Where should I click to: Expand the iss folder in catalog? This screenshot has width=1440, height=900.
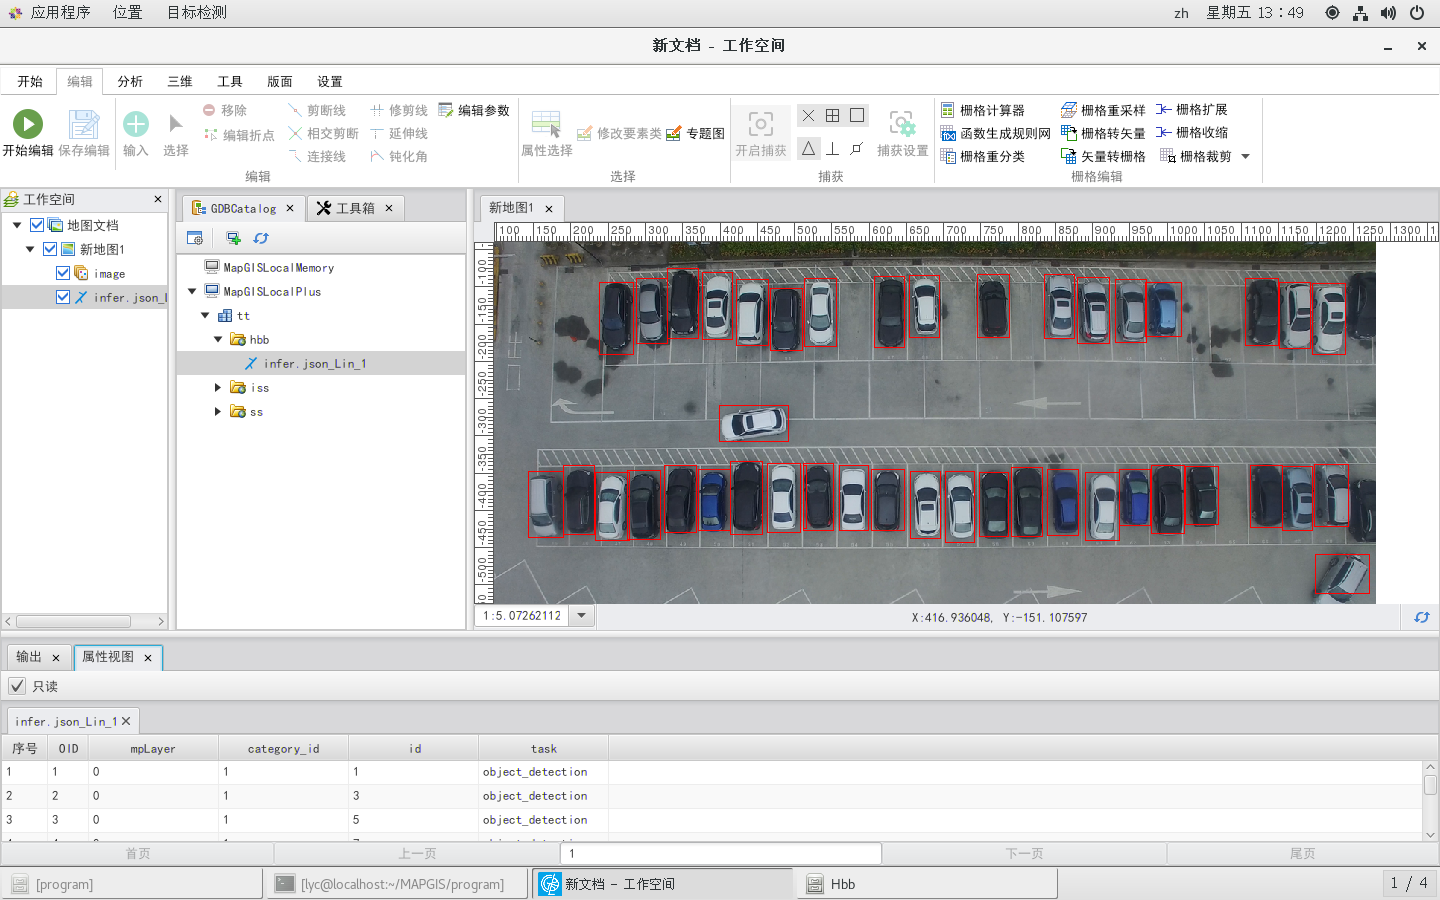coord(218,387)
